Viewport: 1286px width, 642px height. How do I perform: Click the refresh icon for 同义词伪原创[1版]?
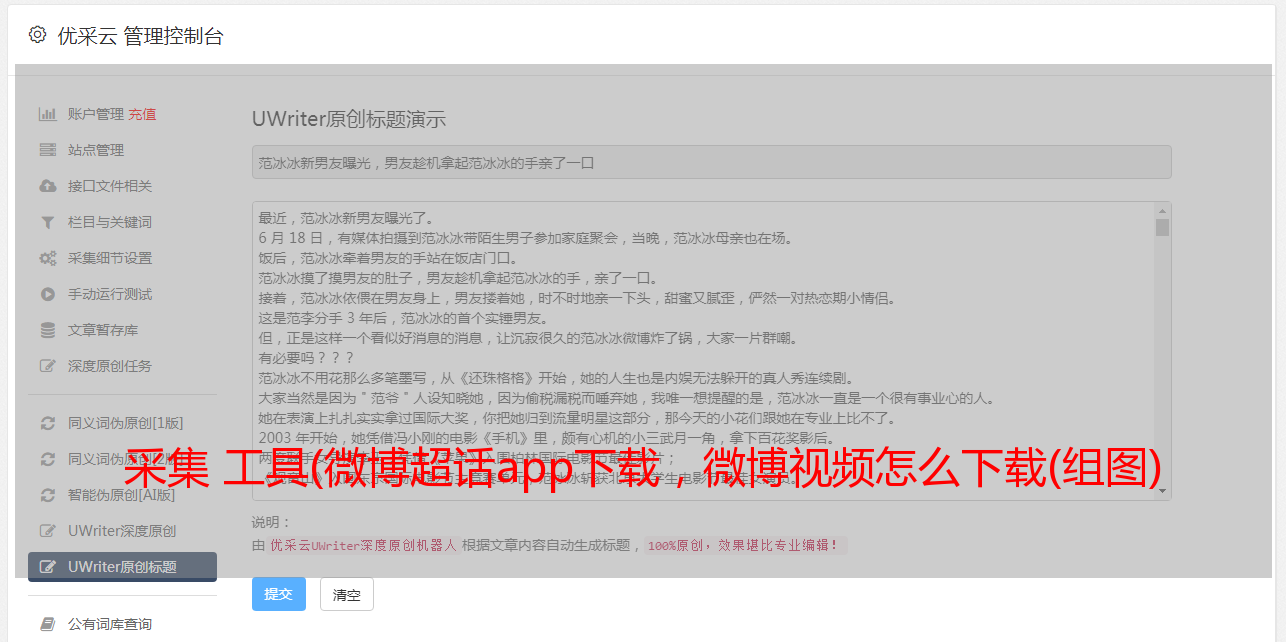(x=47, y=423)
